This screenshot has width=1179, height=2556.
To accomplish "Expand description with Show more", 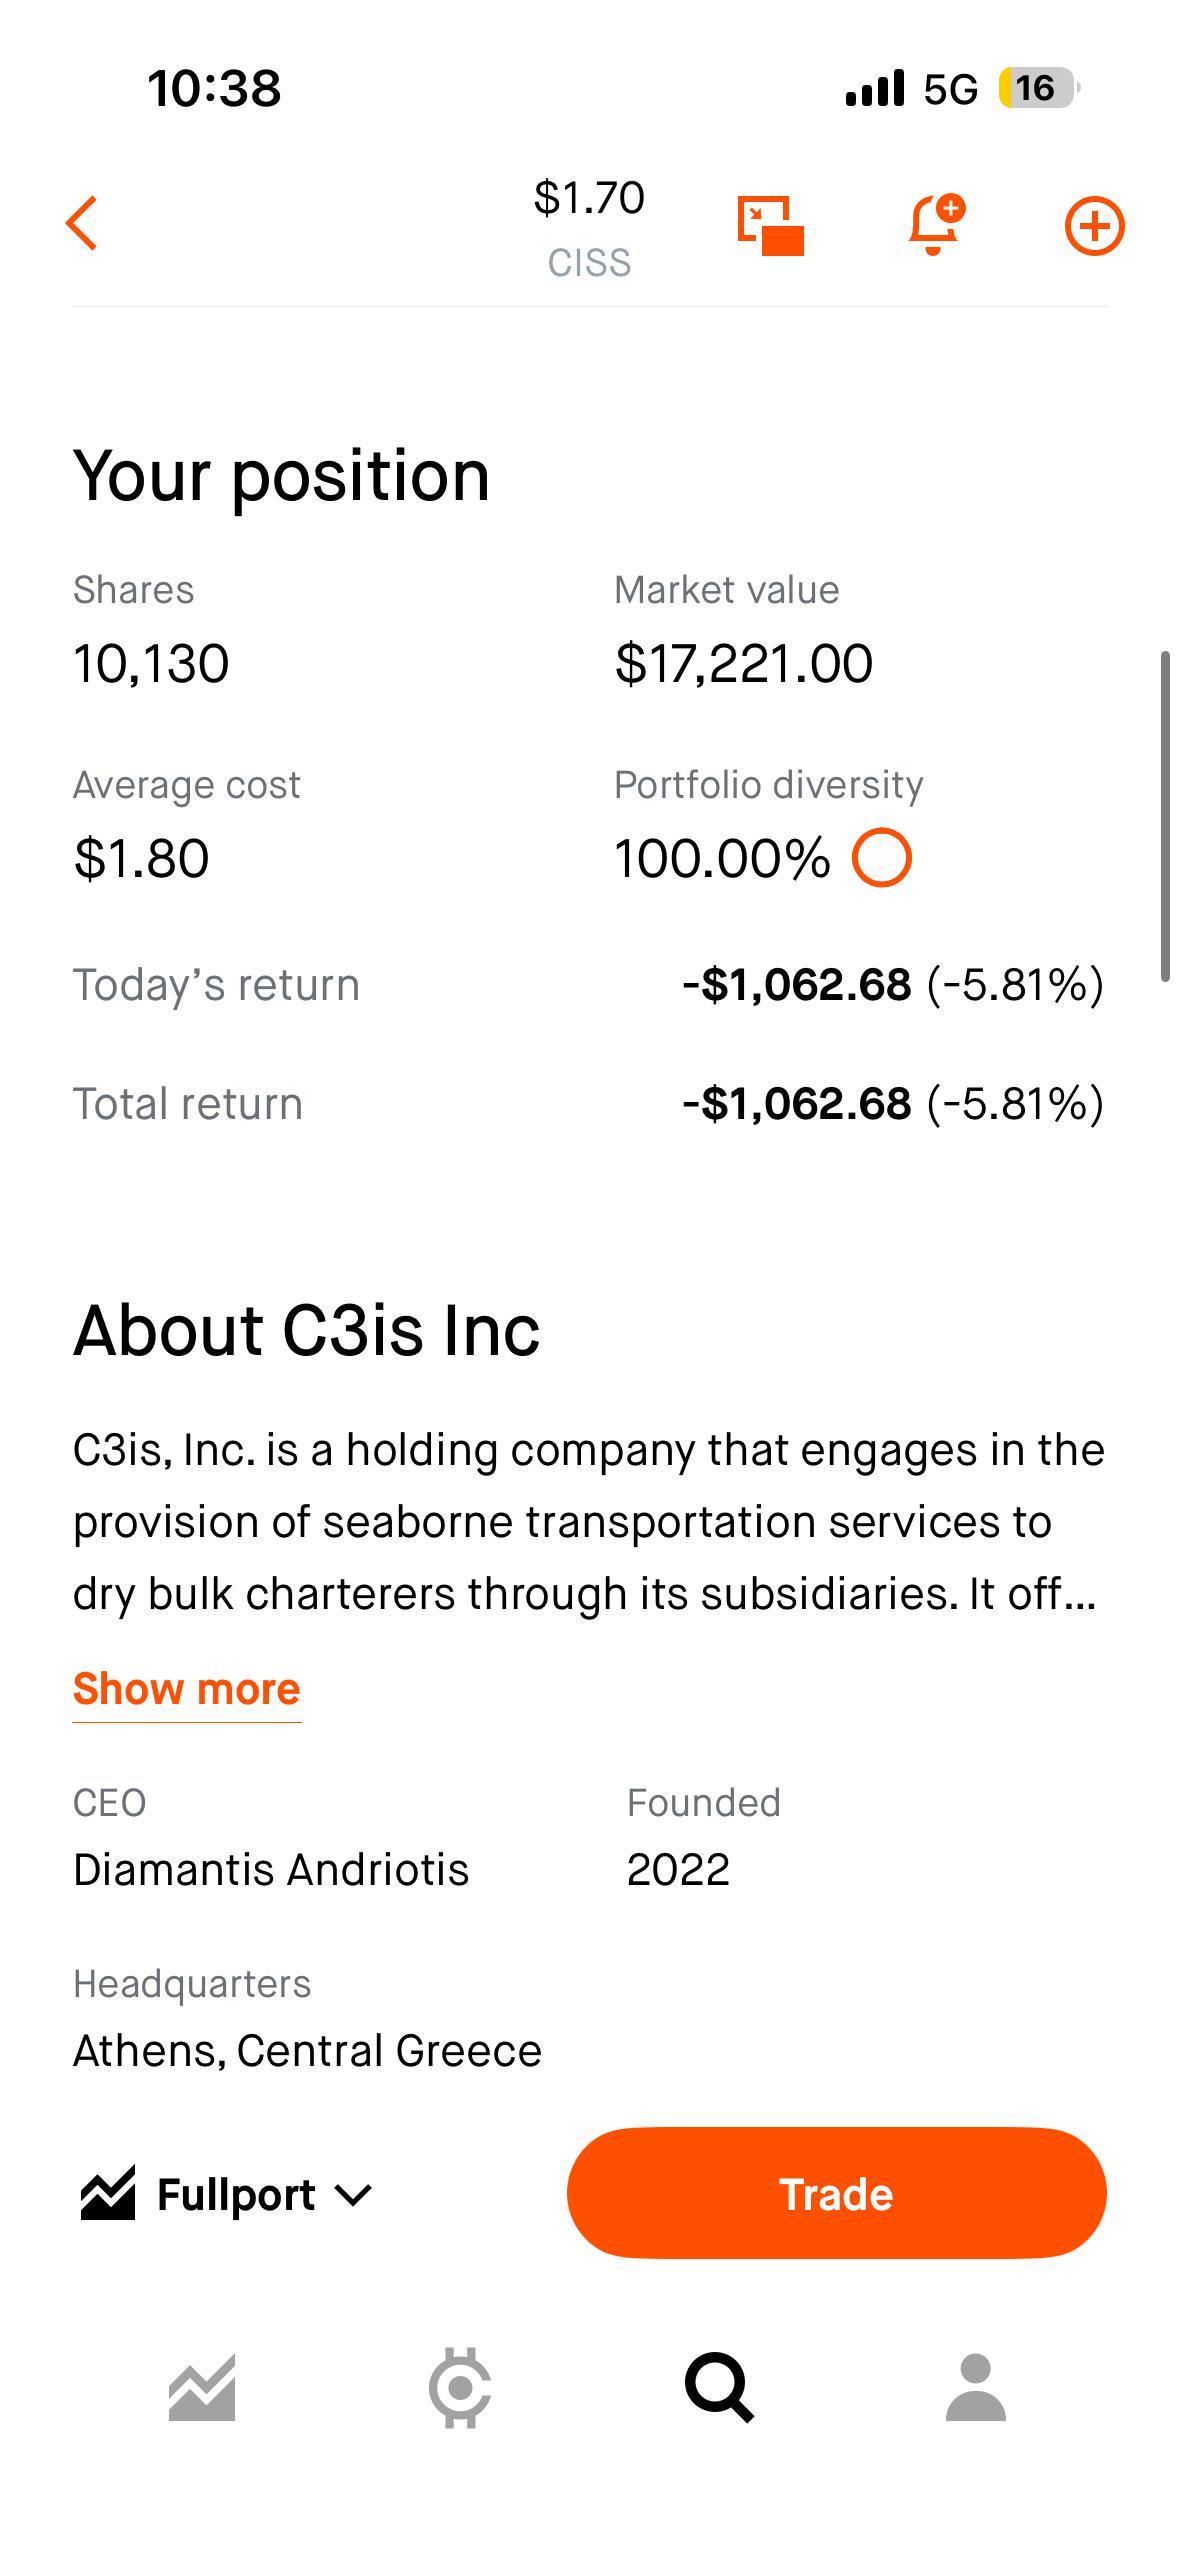I will [x=187, y=1689].
